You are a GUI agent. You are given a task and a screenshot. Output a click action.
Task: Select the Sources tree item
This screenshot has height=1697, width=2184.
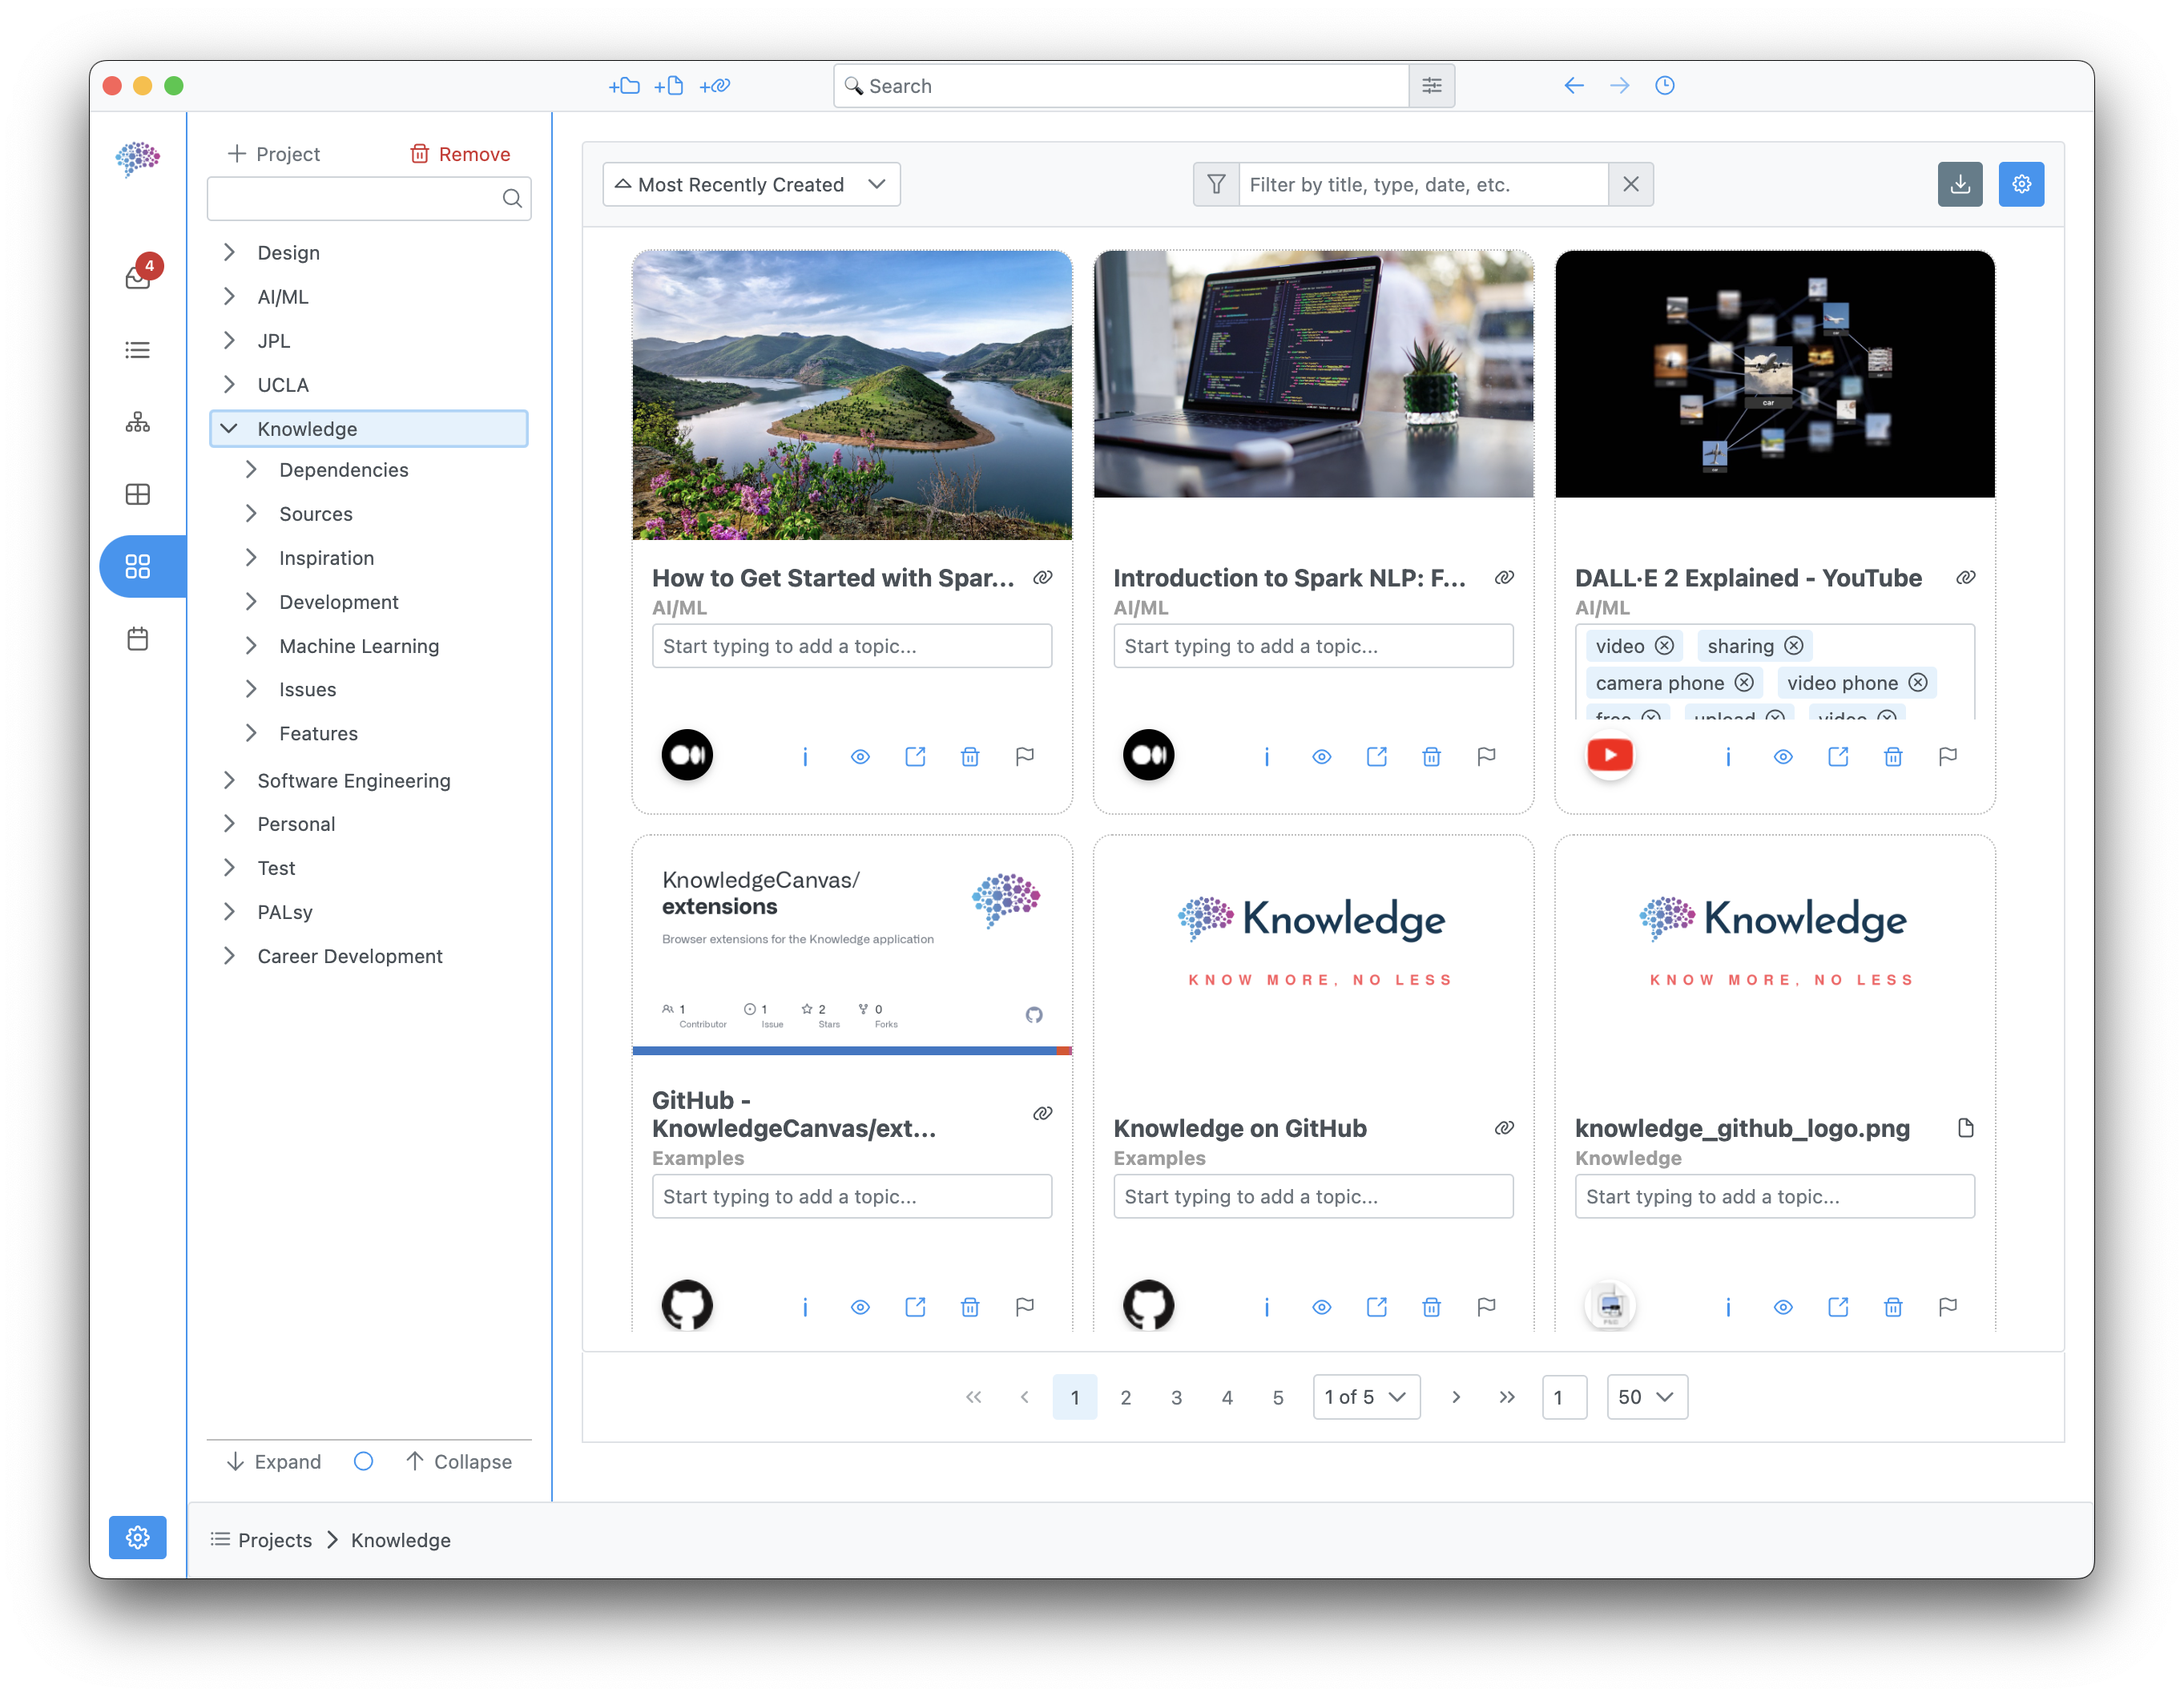click(316, 514)
